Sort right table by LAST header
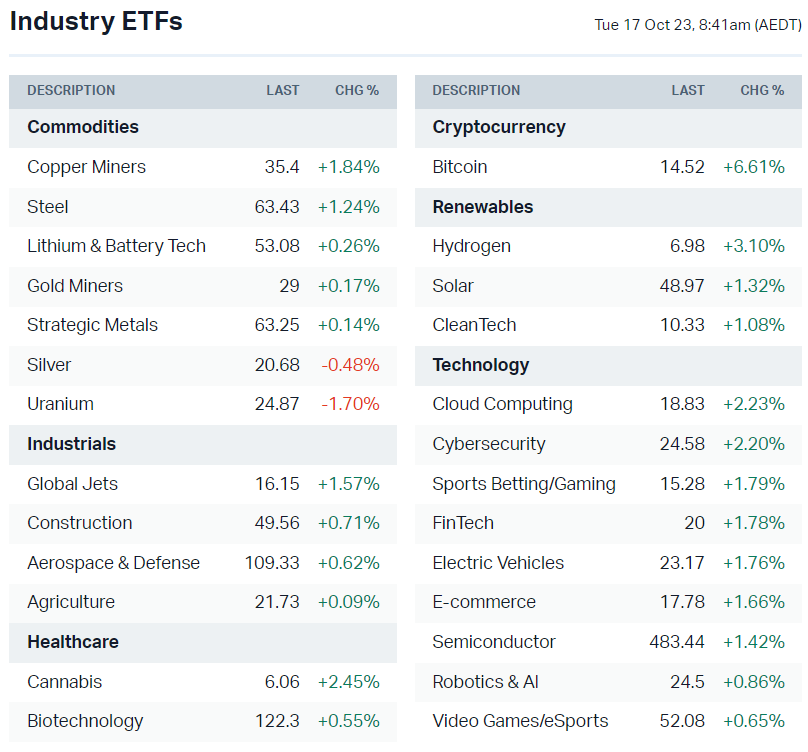The height and width of the screenshot is (752, 808). pyautogui.click(x=688, y=90)
